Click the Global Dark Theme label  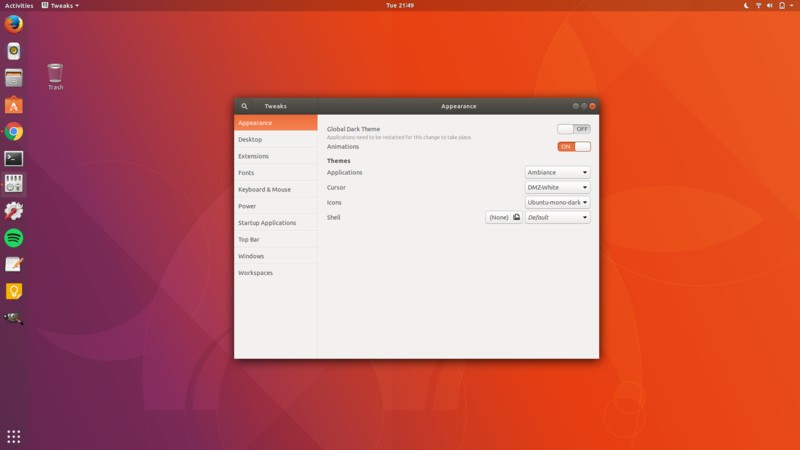click(354, 129)
